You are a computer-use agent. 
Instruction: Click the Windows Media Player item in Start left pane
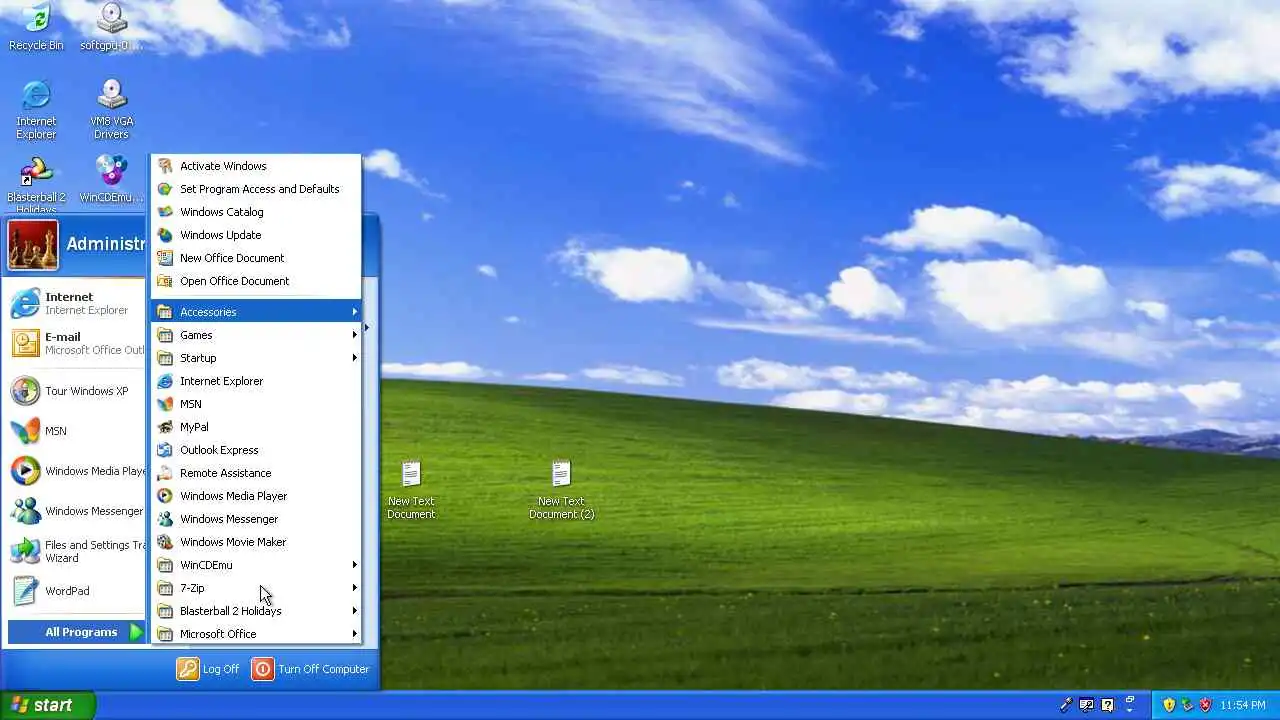[77, 471]
